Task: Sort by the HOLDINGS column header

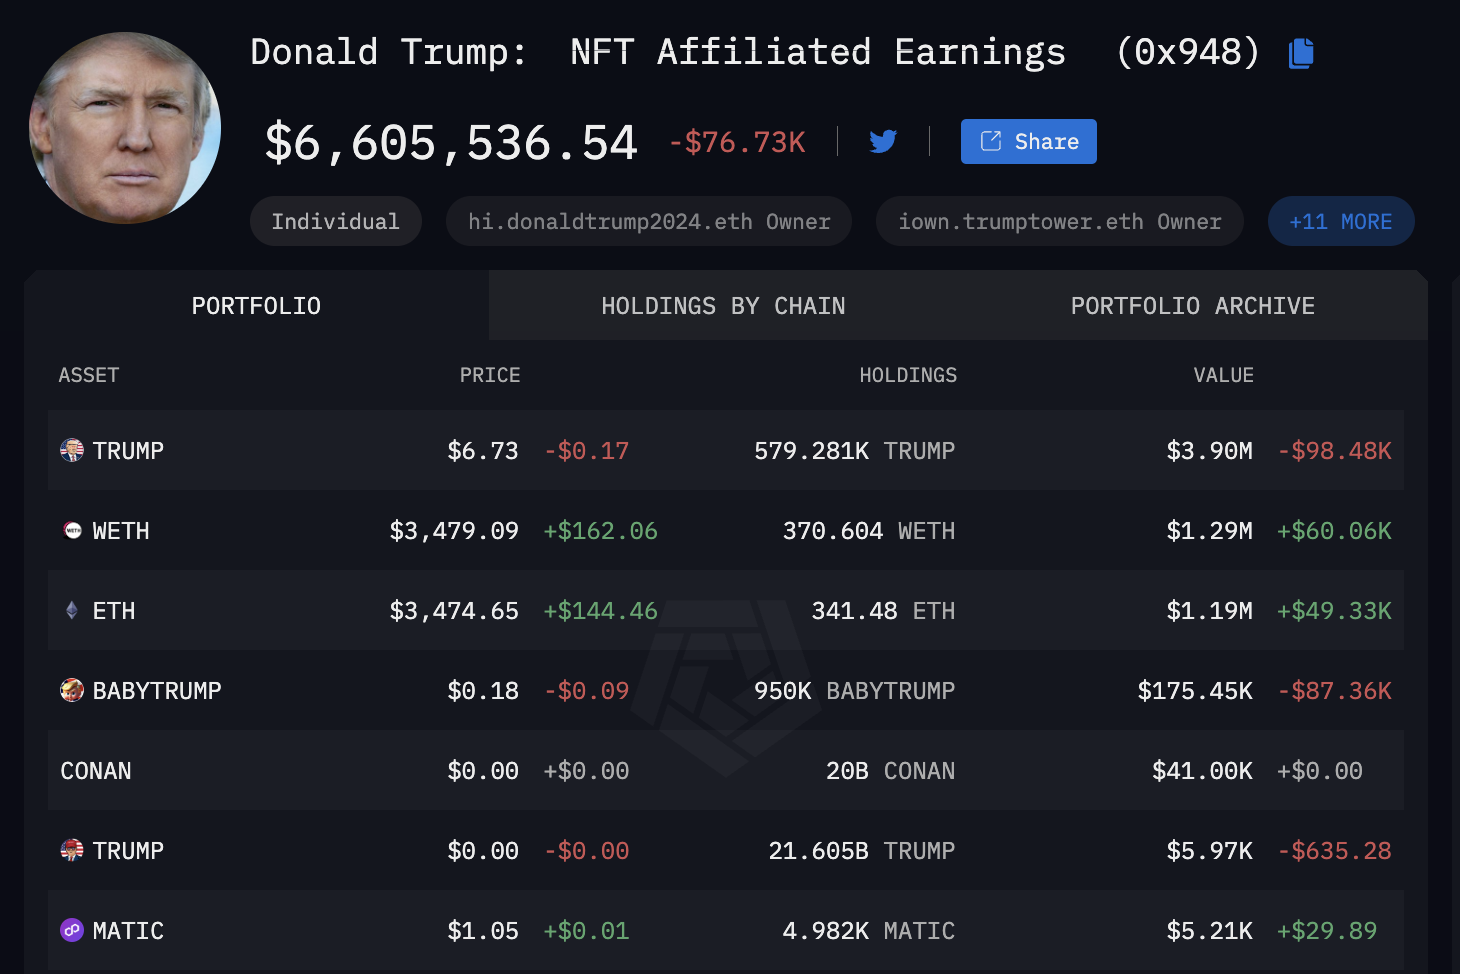Action: (x=907, y=375)
